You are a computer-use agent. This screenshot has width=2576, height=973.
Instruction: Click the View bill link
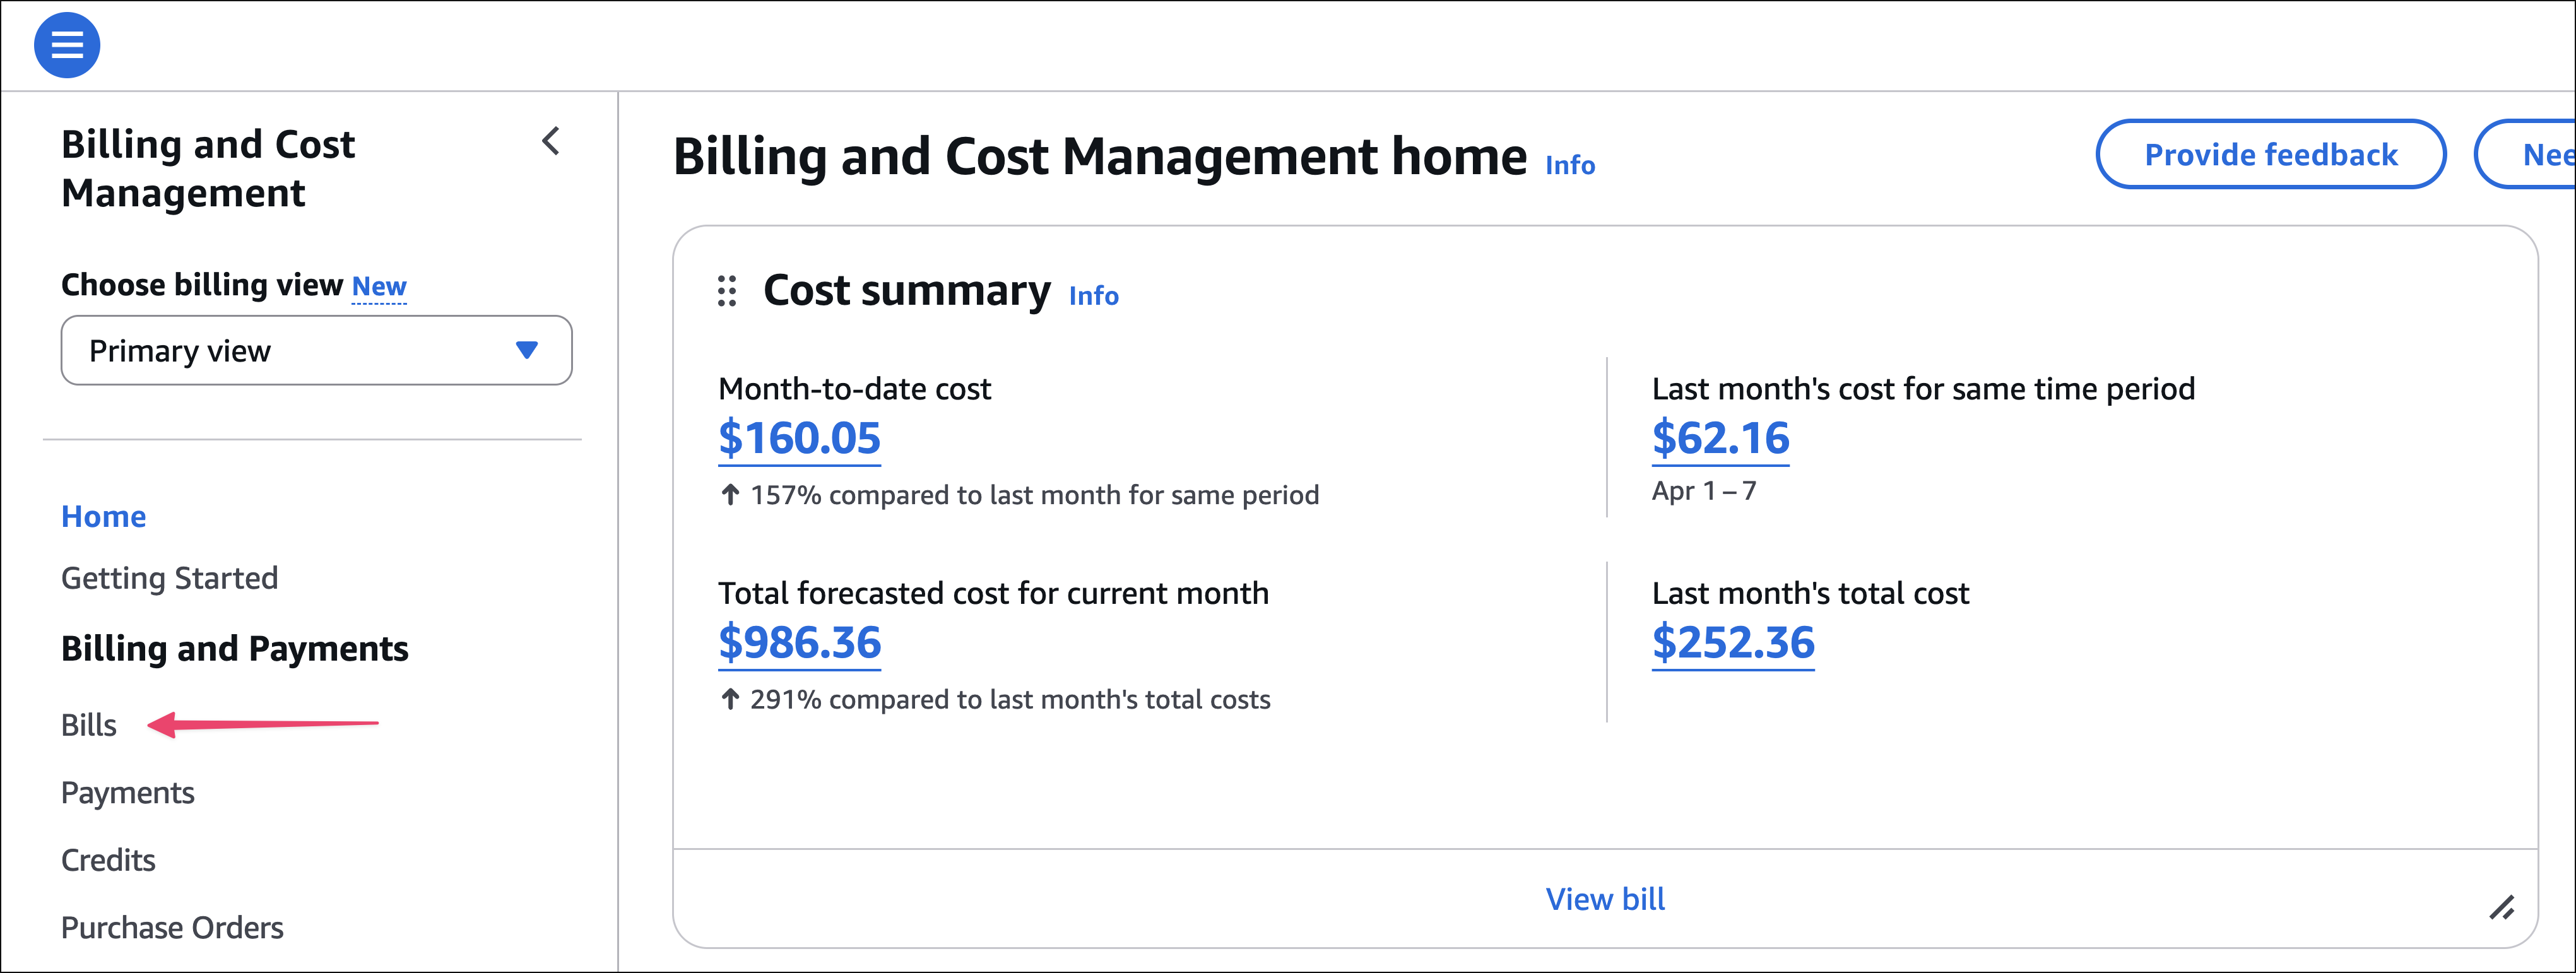tap(1604, 899)
